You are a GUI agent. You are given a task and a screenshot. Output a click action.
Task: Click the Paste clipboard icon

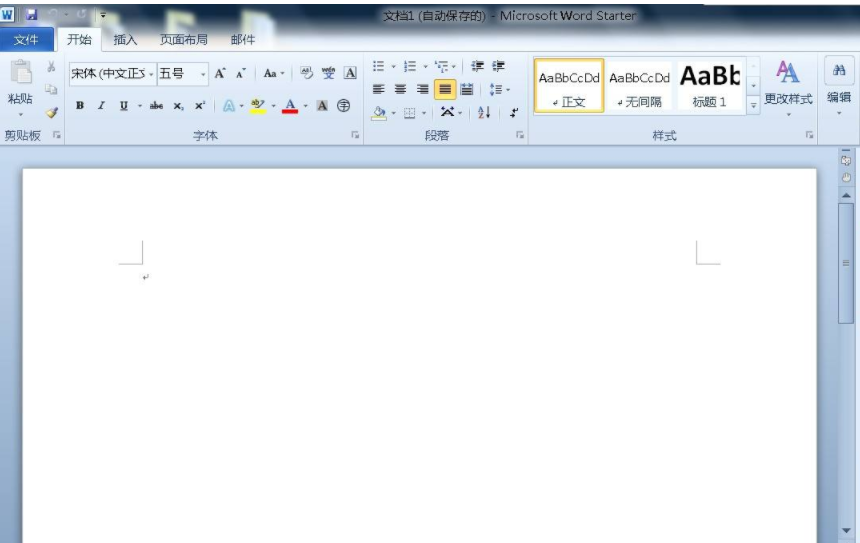point(21,72)
